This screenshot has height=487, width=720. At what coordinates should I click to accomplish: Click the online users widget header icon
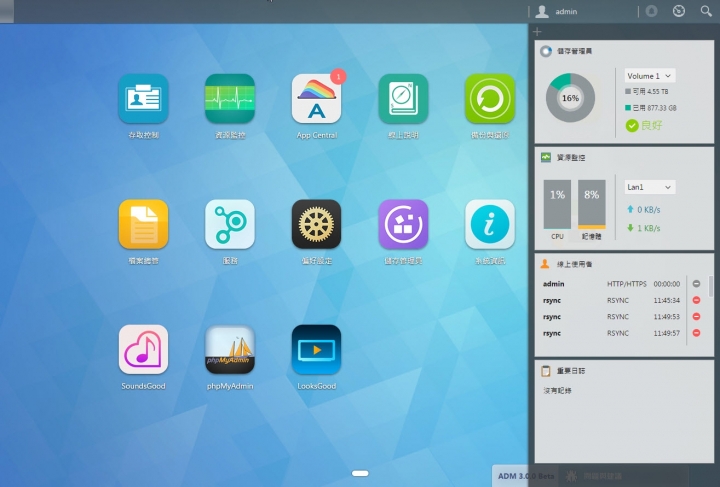click(545, 264)
